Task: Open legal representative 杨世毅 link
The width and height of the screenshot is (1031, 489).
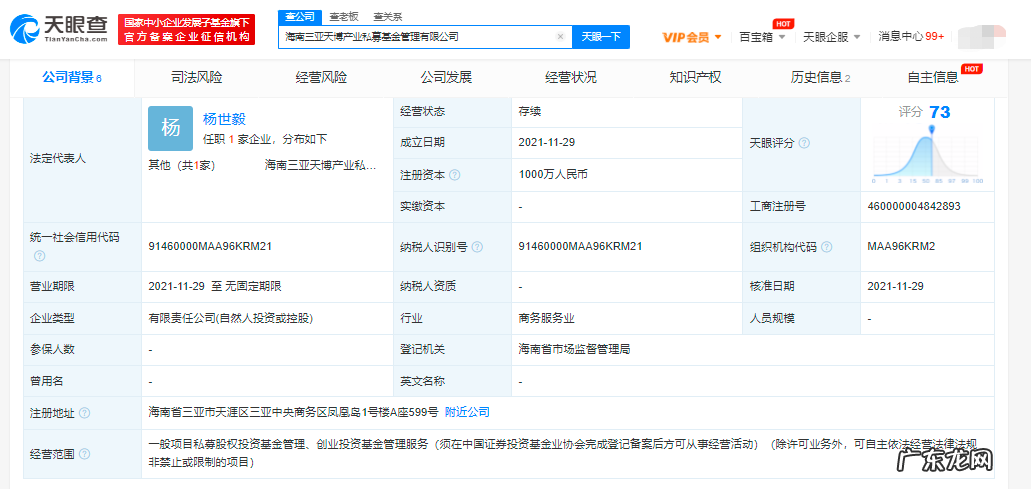Action: point(224,119)
